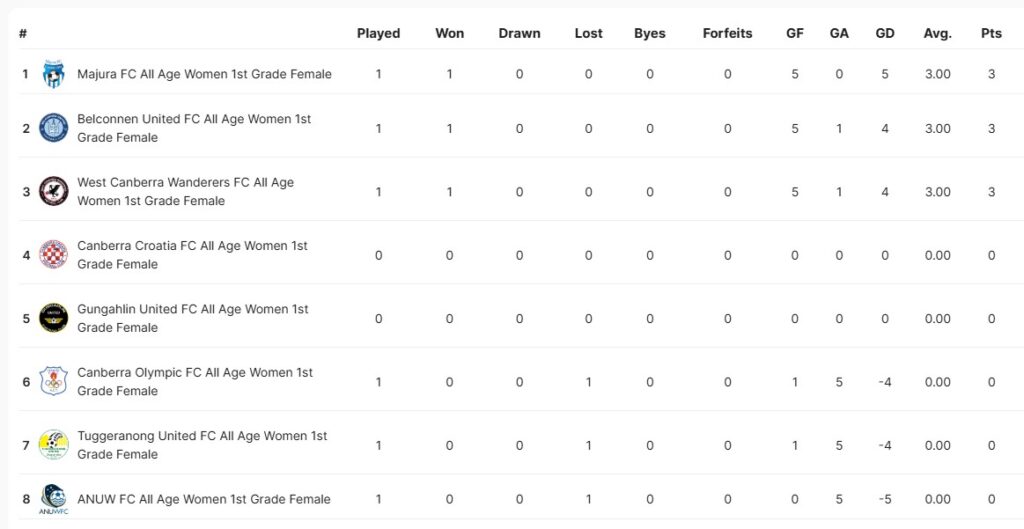1024x529 pixels.
Task: Select the GD column header
Action: (x=885, y=33)
